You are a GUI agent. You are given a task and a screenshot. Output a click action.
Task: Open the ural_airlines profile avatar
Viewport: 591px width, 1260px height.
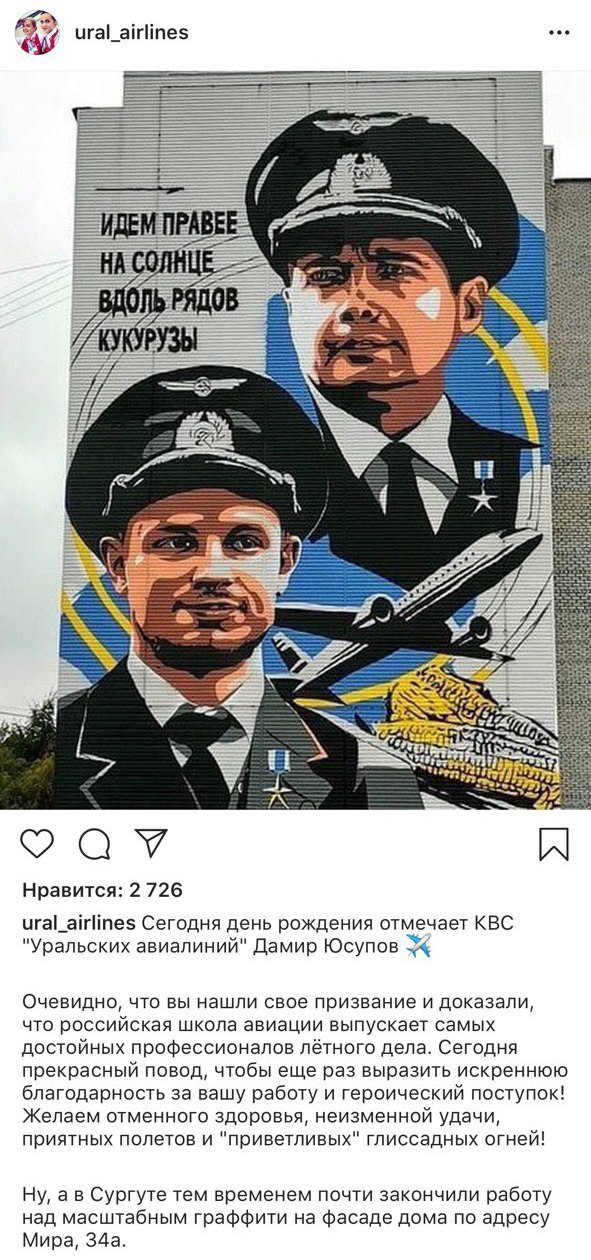coord(37,33)
